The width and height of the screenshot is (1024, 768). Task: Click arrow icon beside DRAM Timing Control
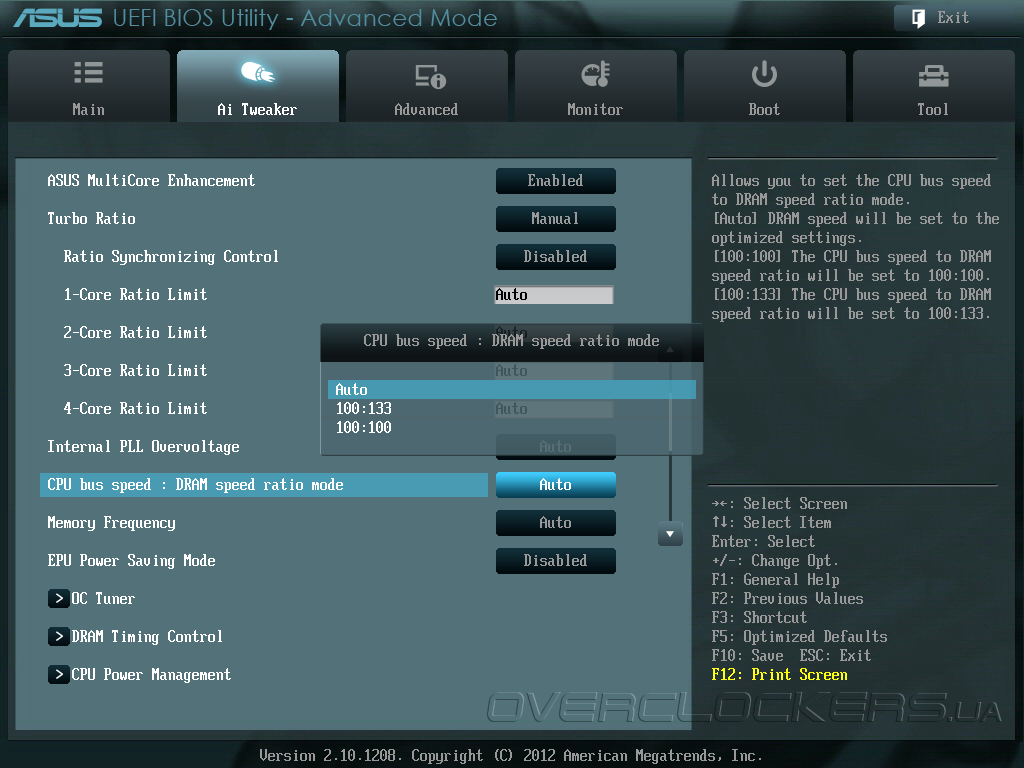(x=59, y=636)
